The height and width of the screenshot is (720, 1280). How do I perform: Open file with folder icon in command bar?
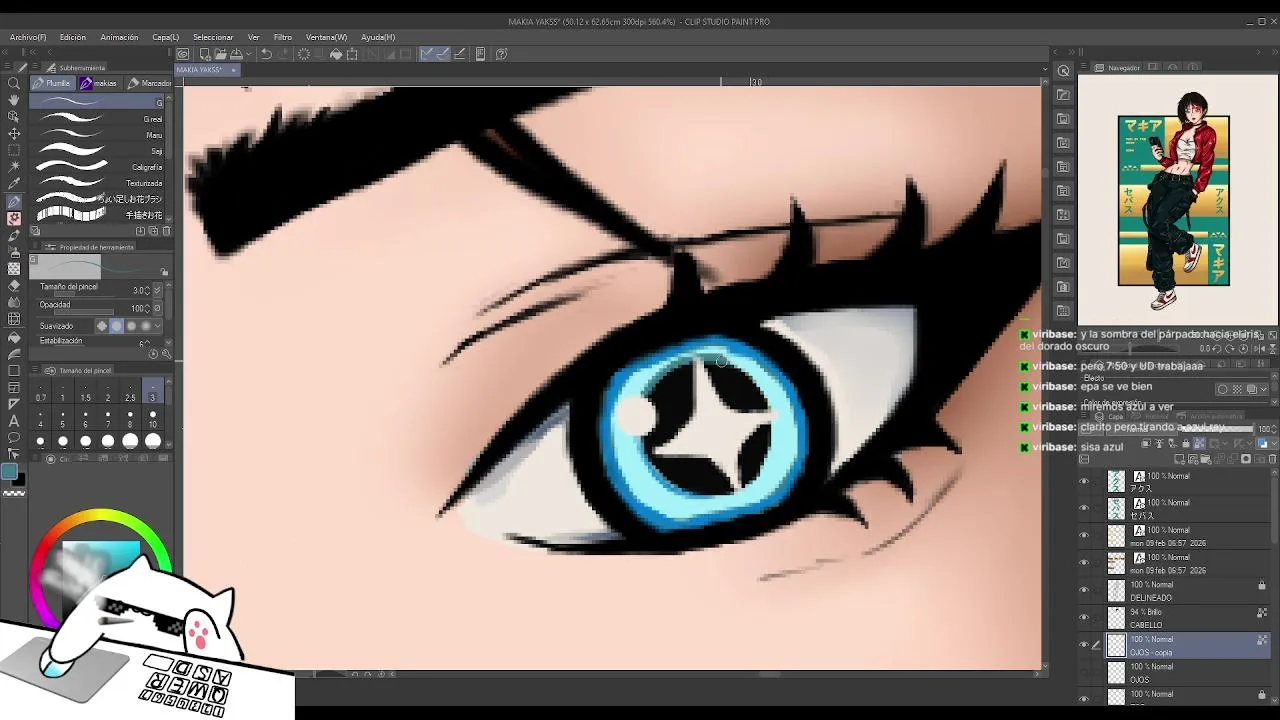point(220,54)
